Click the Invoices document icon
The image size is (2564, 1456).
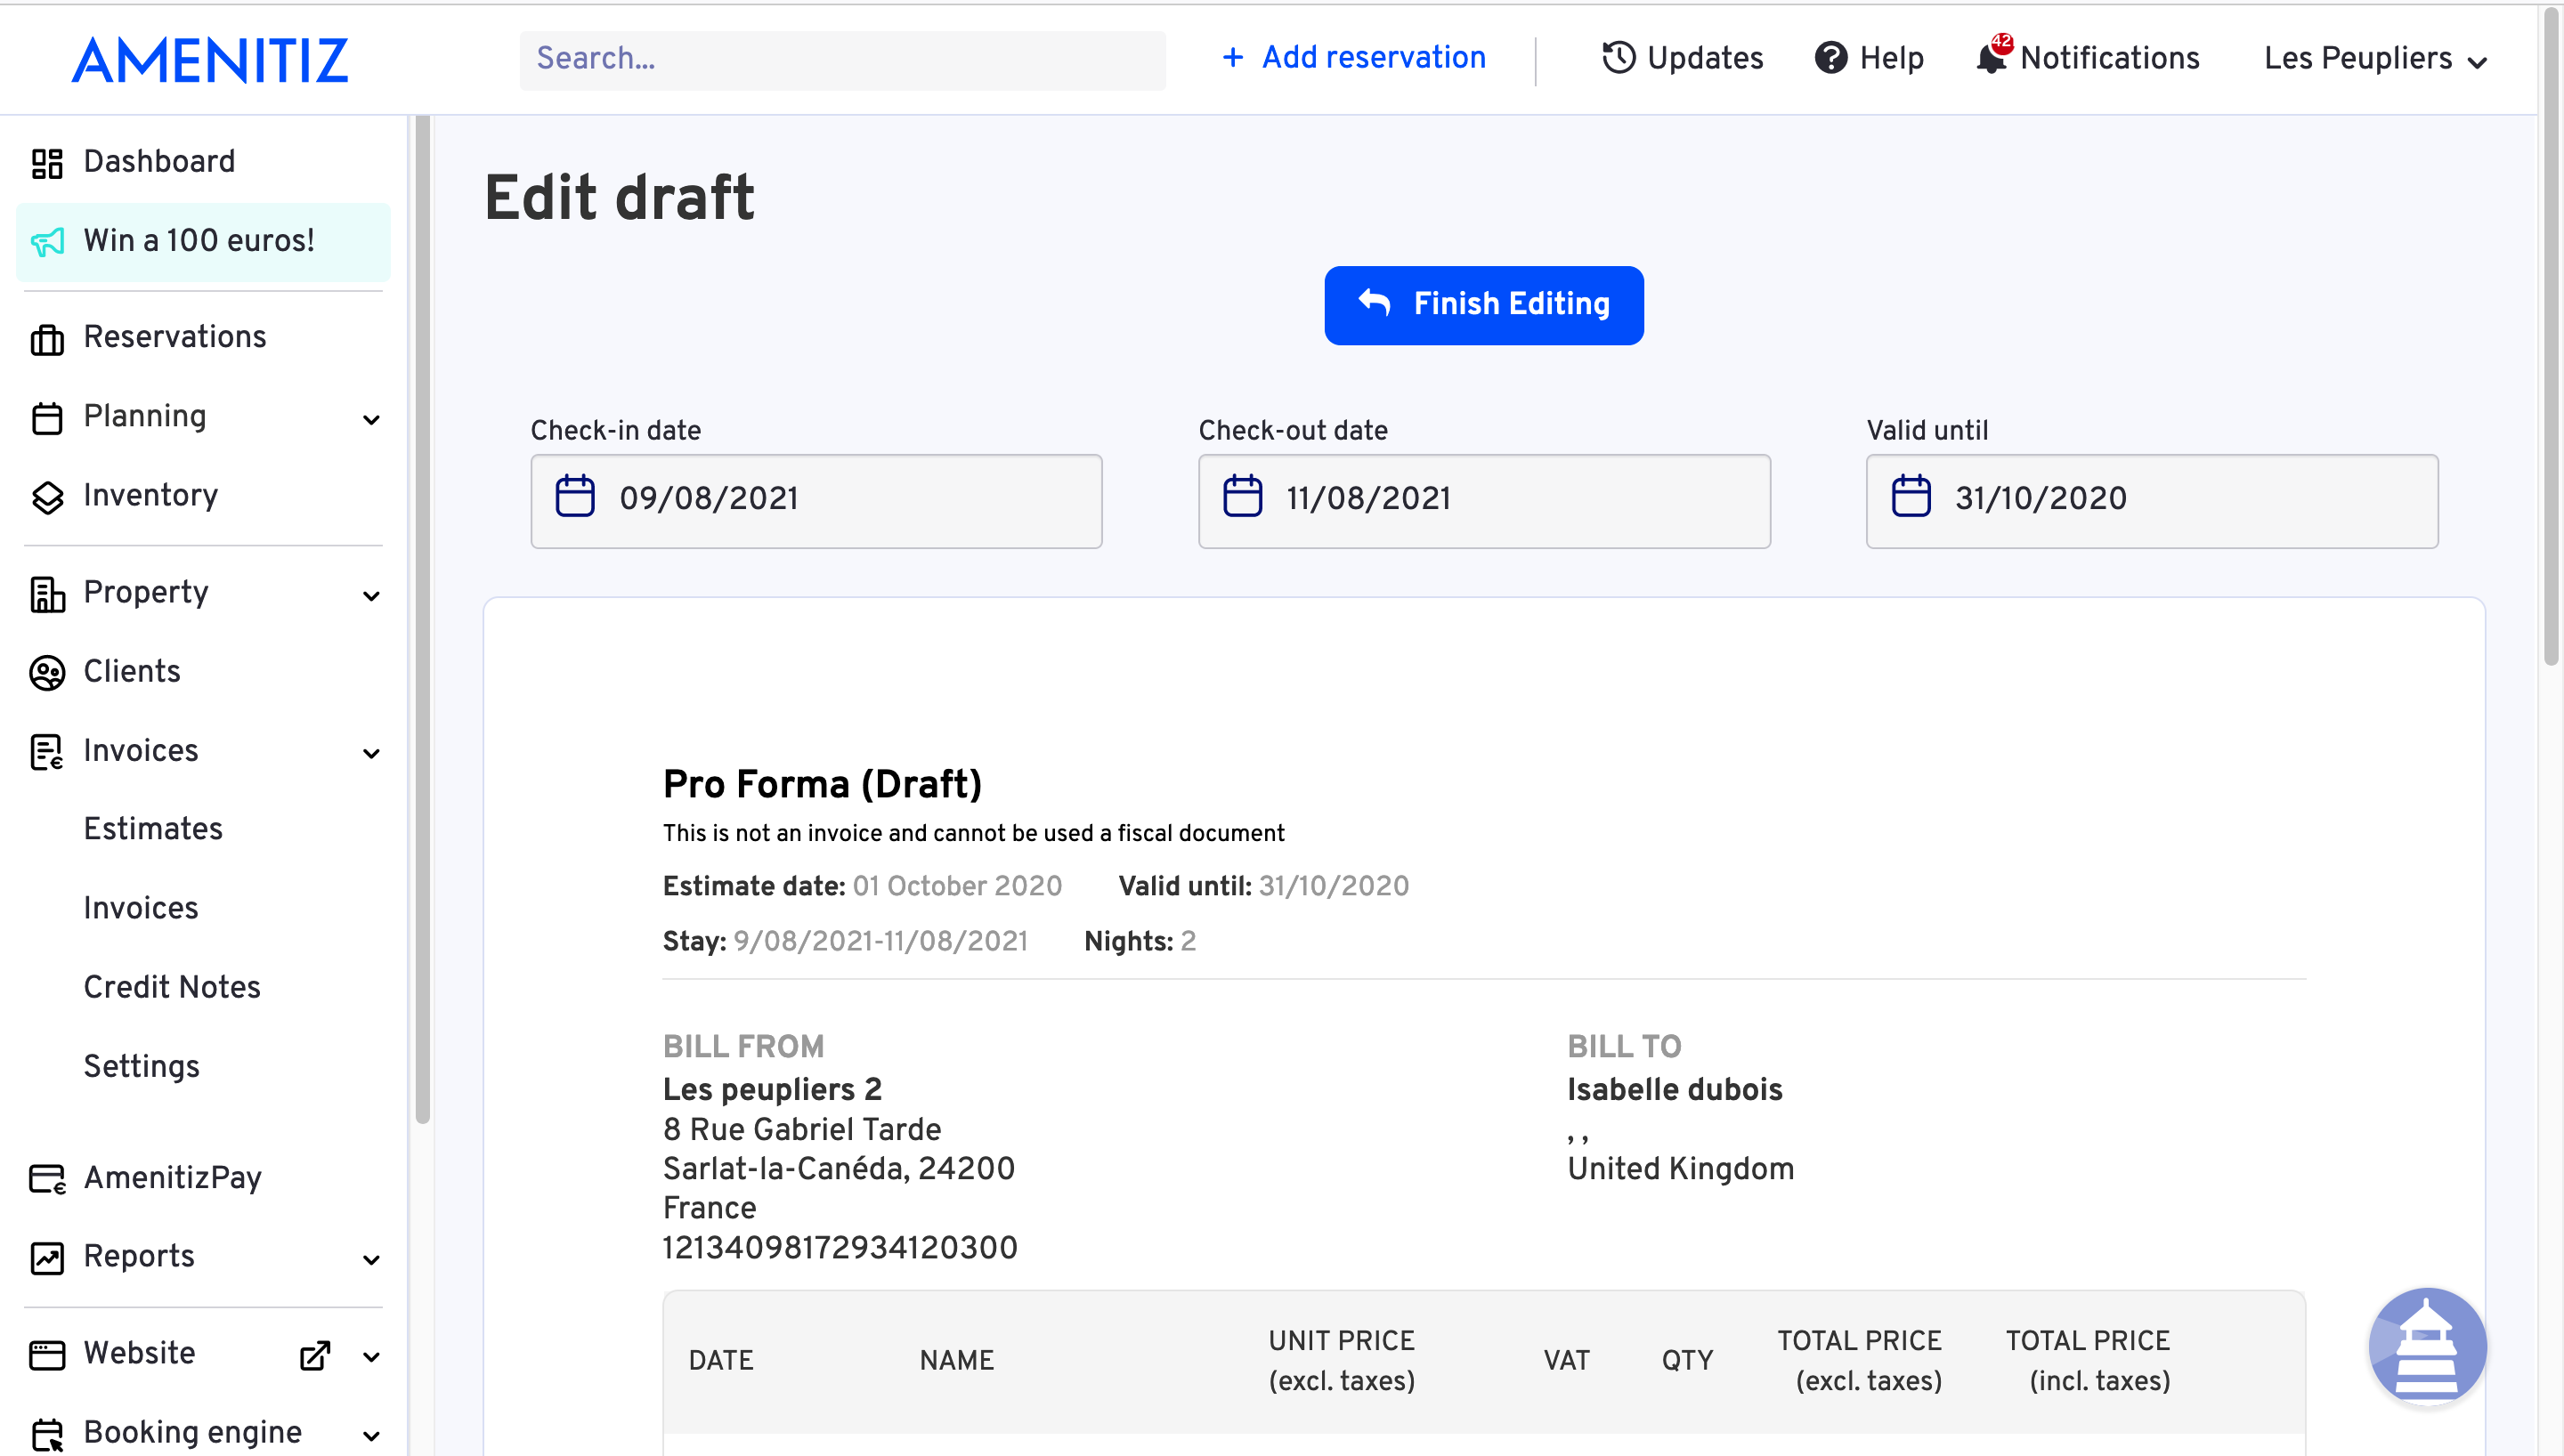click(x=47, y=752)
